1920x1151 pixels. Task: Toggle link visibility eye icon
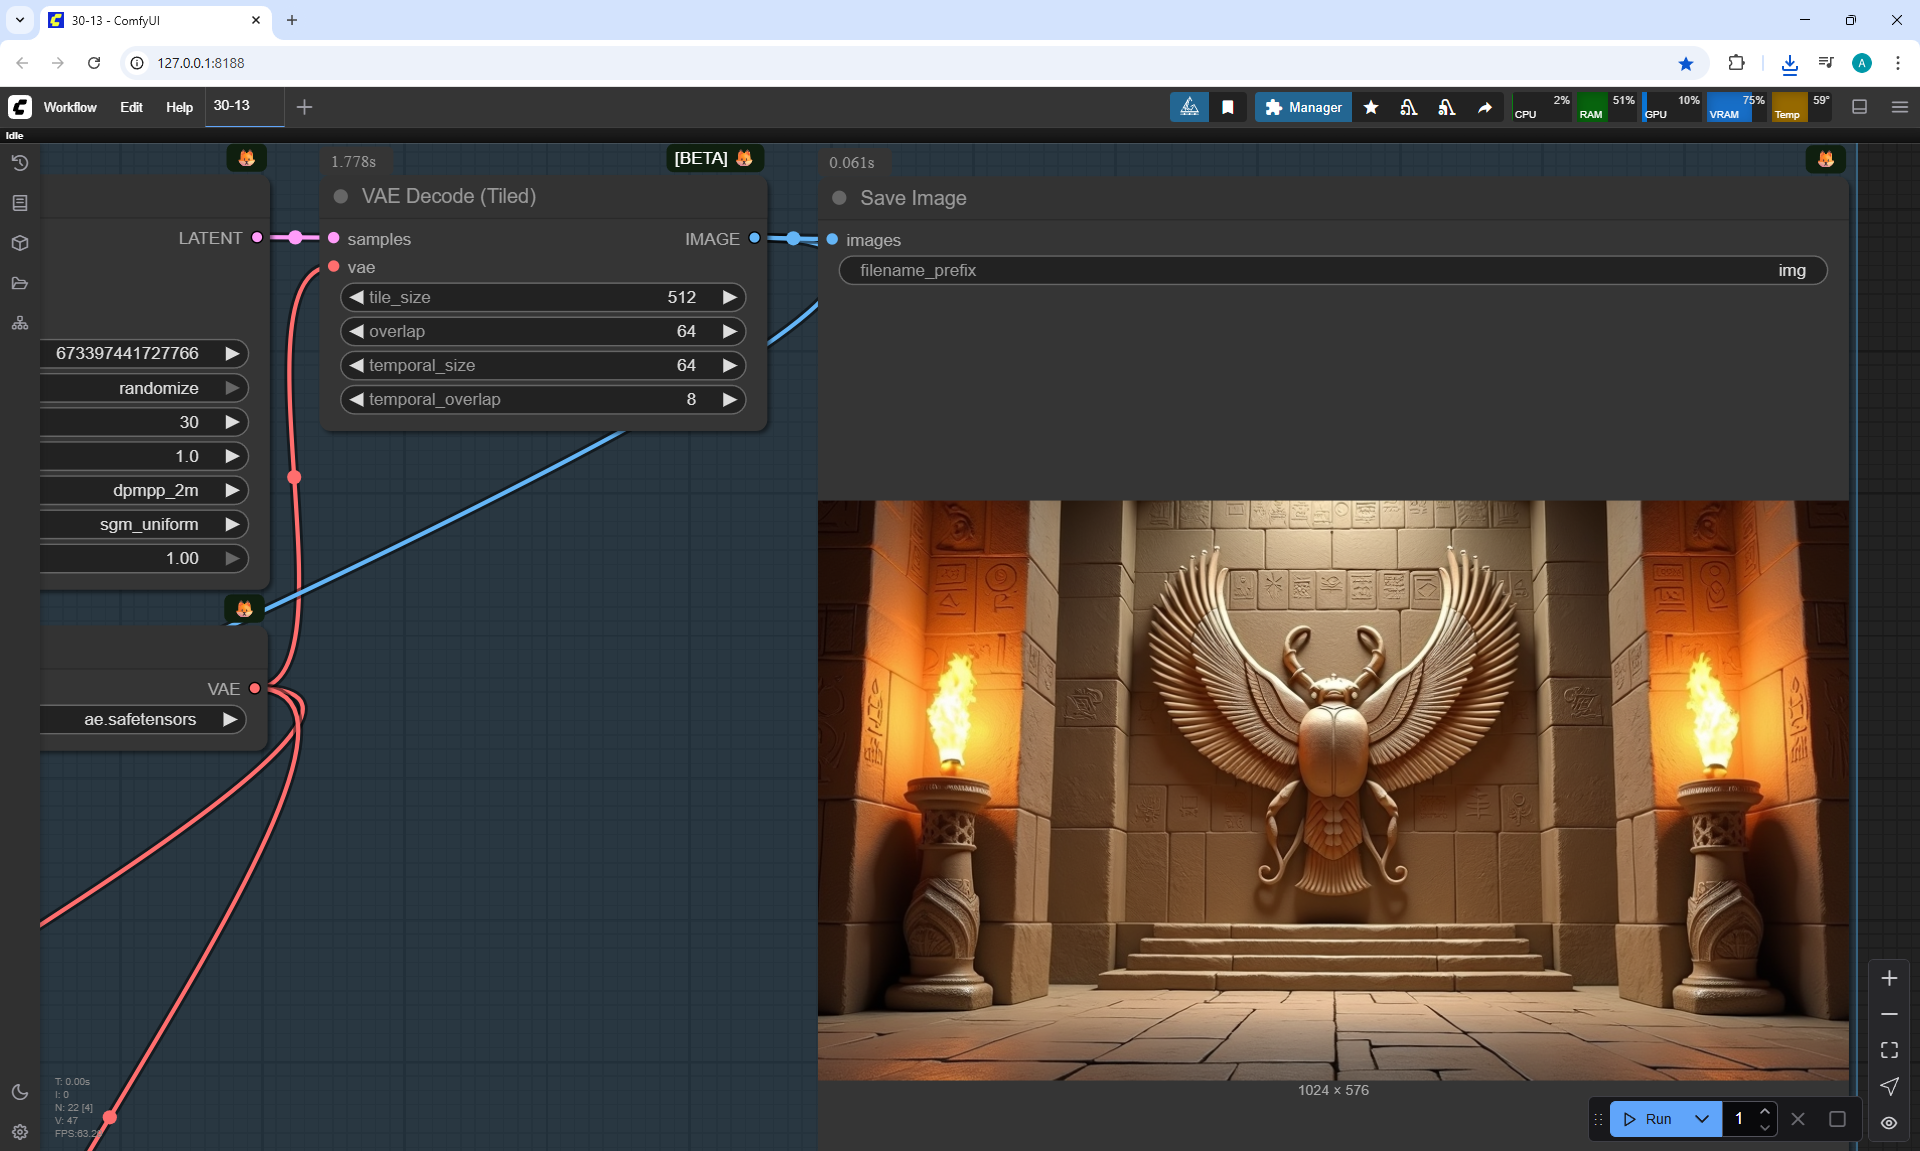(1889, 1122)
